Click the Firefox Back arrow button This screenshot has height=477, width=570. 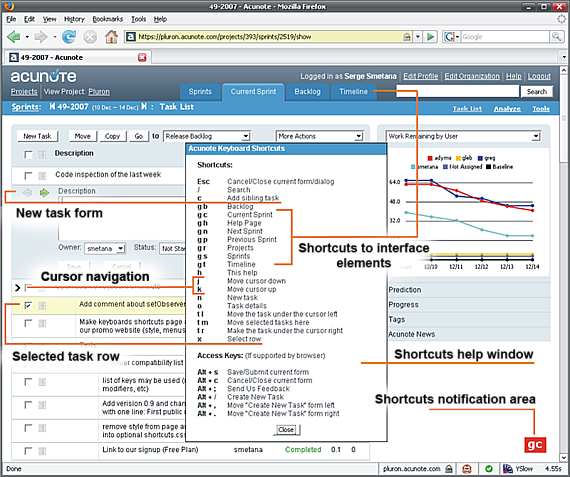click(14, 37)
